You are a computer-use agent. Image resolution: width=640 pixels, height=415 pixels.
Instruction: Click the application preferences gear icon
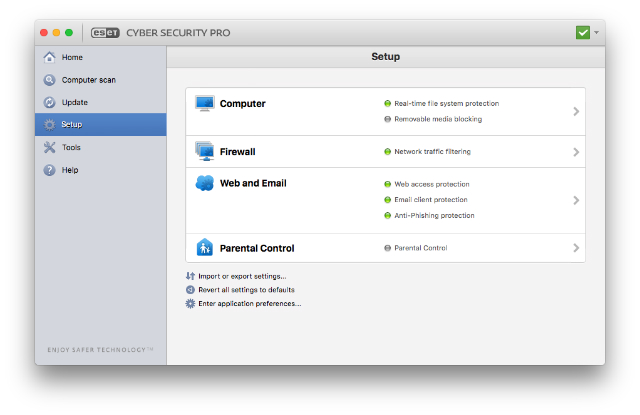(190, 304)
